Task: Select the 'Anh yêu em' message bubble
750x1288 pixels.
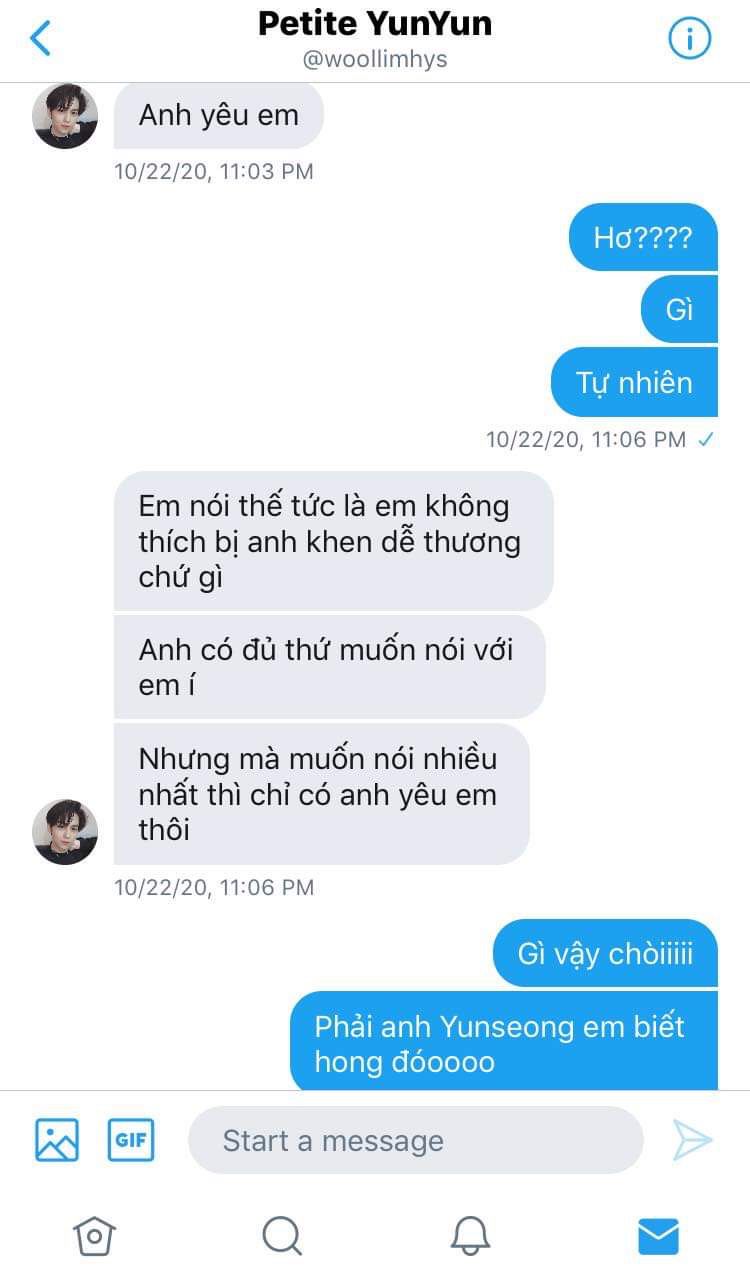Action: [219, 115]
